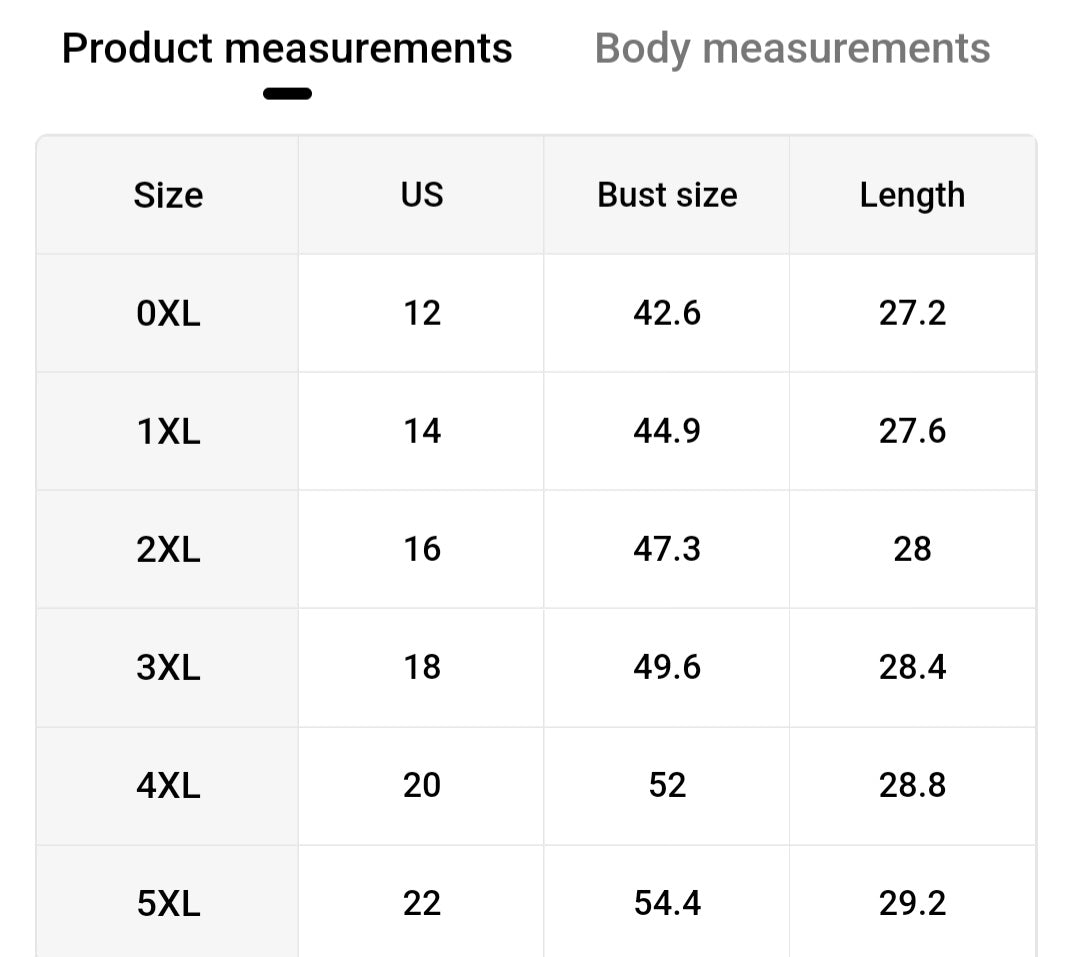Select the 5XL size row
This screenshot has width=1080, height=957.
[x=167, y=903]
